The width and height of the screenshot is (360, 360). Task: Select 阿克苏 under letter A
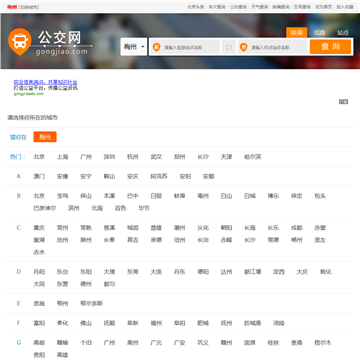click(x=159, y=176)
